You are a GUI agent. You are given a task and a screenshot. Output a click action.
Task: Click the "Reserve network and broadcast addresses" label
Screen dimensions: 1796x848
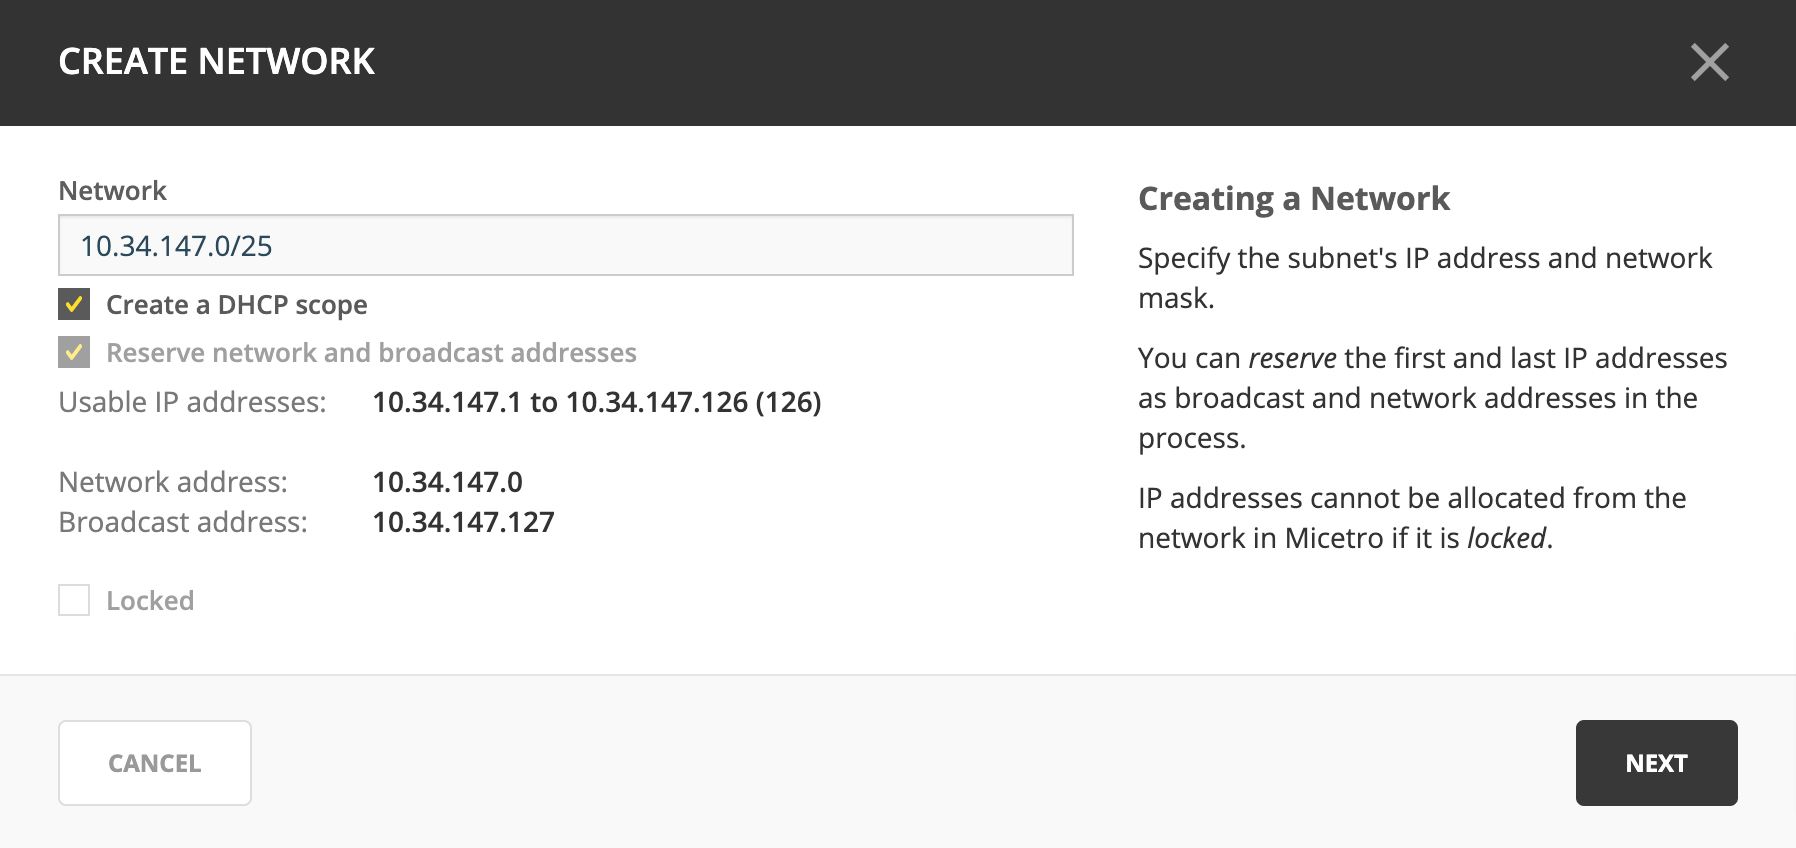coord(371,353)
